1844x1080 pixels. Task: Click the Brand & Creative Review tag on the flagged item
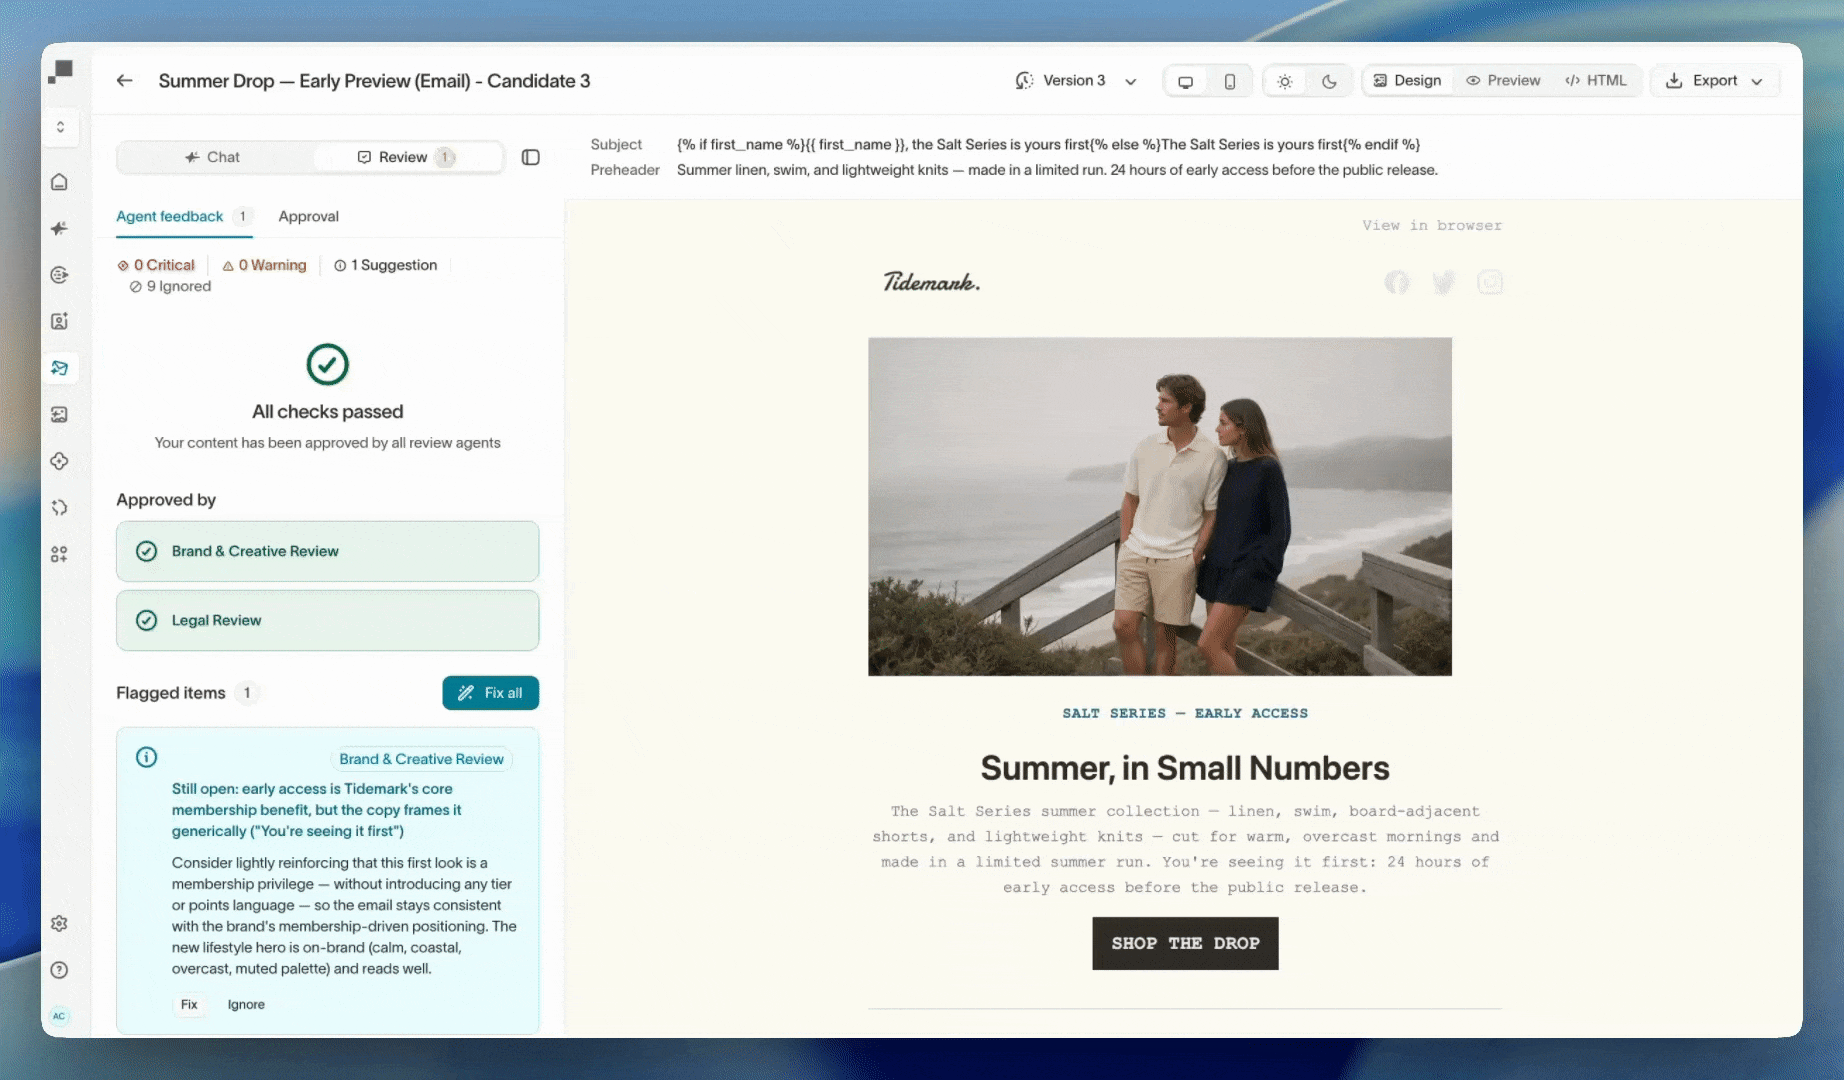click(x=421, y=759)
